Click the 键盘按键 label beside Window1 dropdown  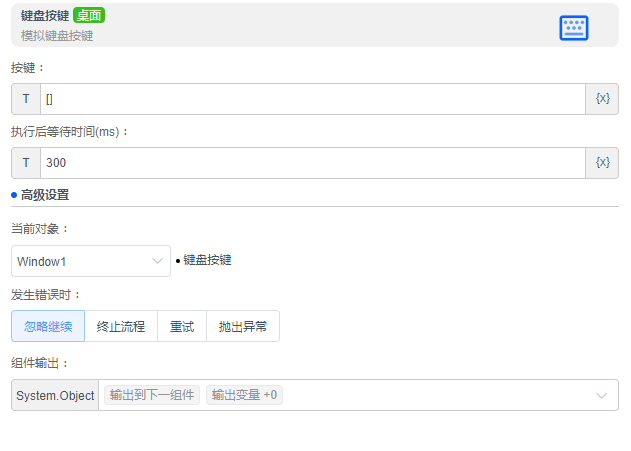pos(207,260)
